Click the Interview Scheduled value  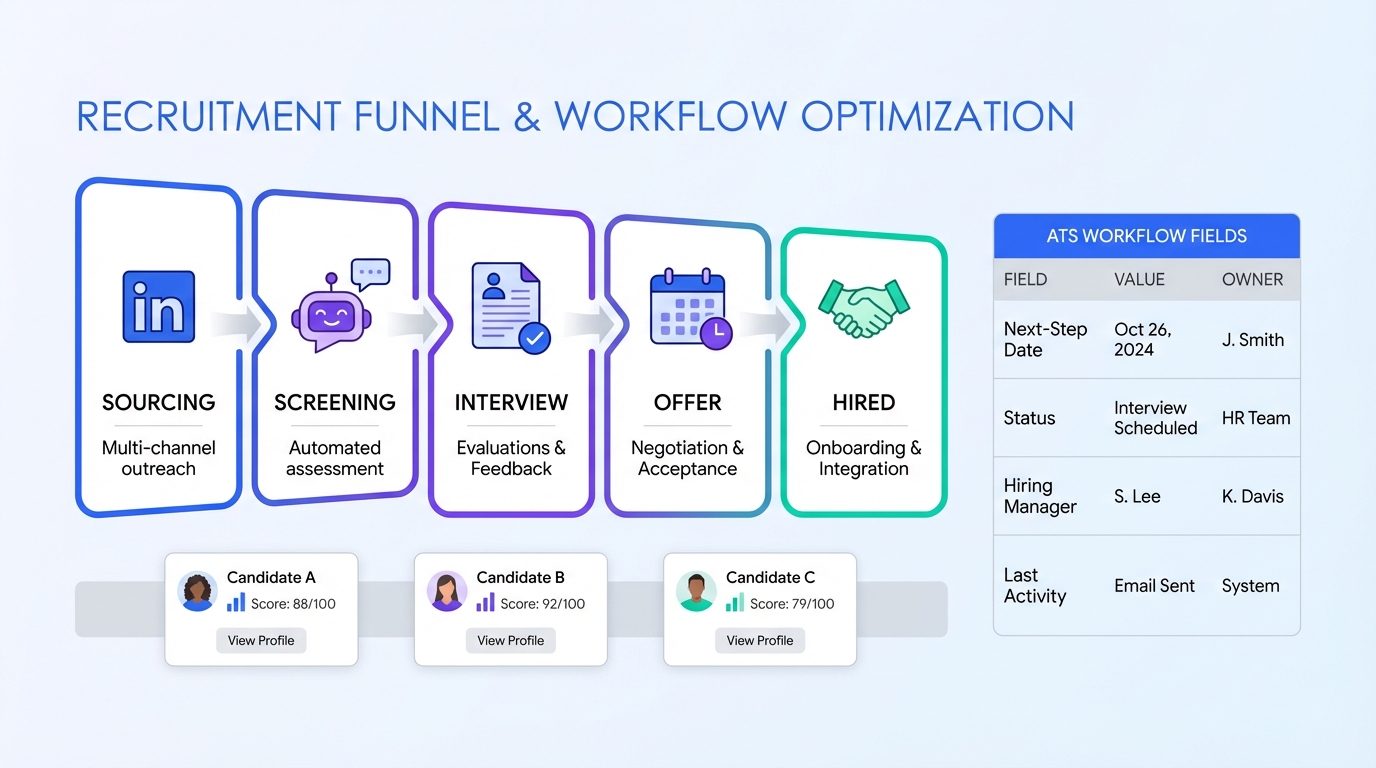coord(1155,418)
